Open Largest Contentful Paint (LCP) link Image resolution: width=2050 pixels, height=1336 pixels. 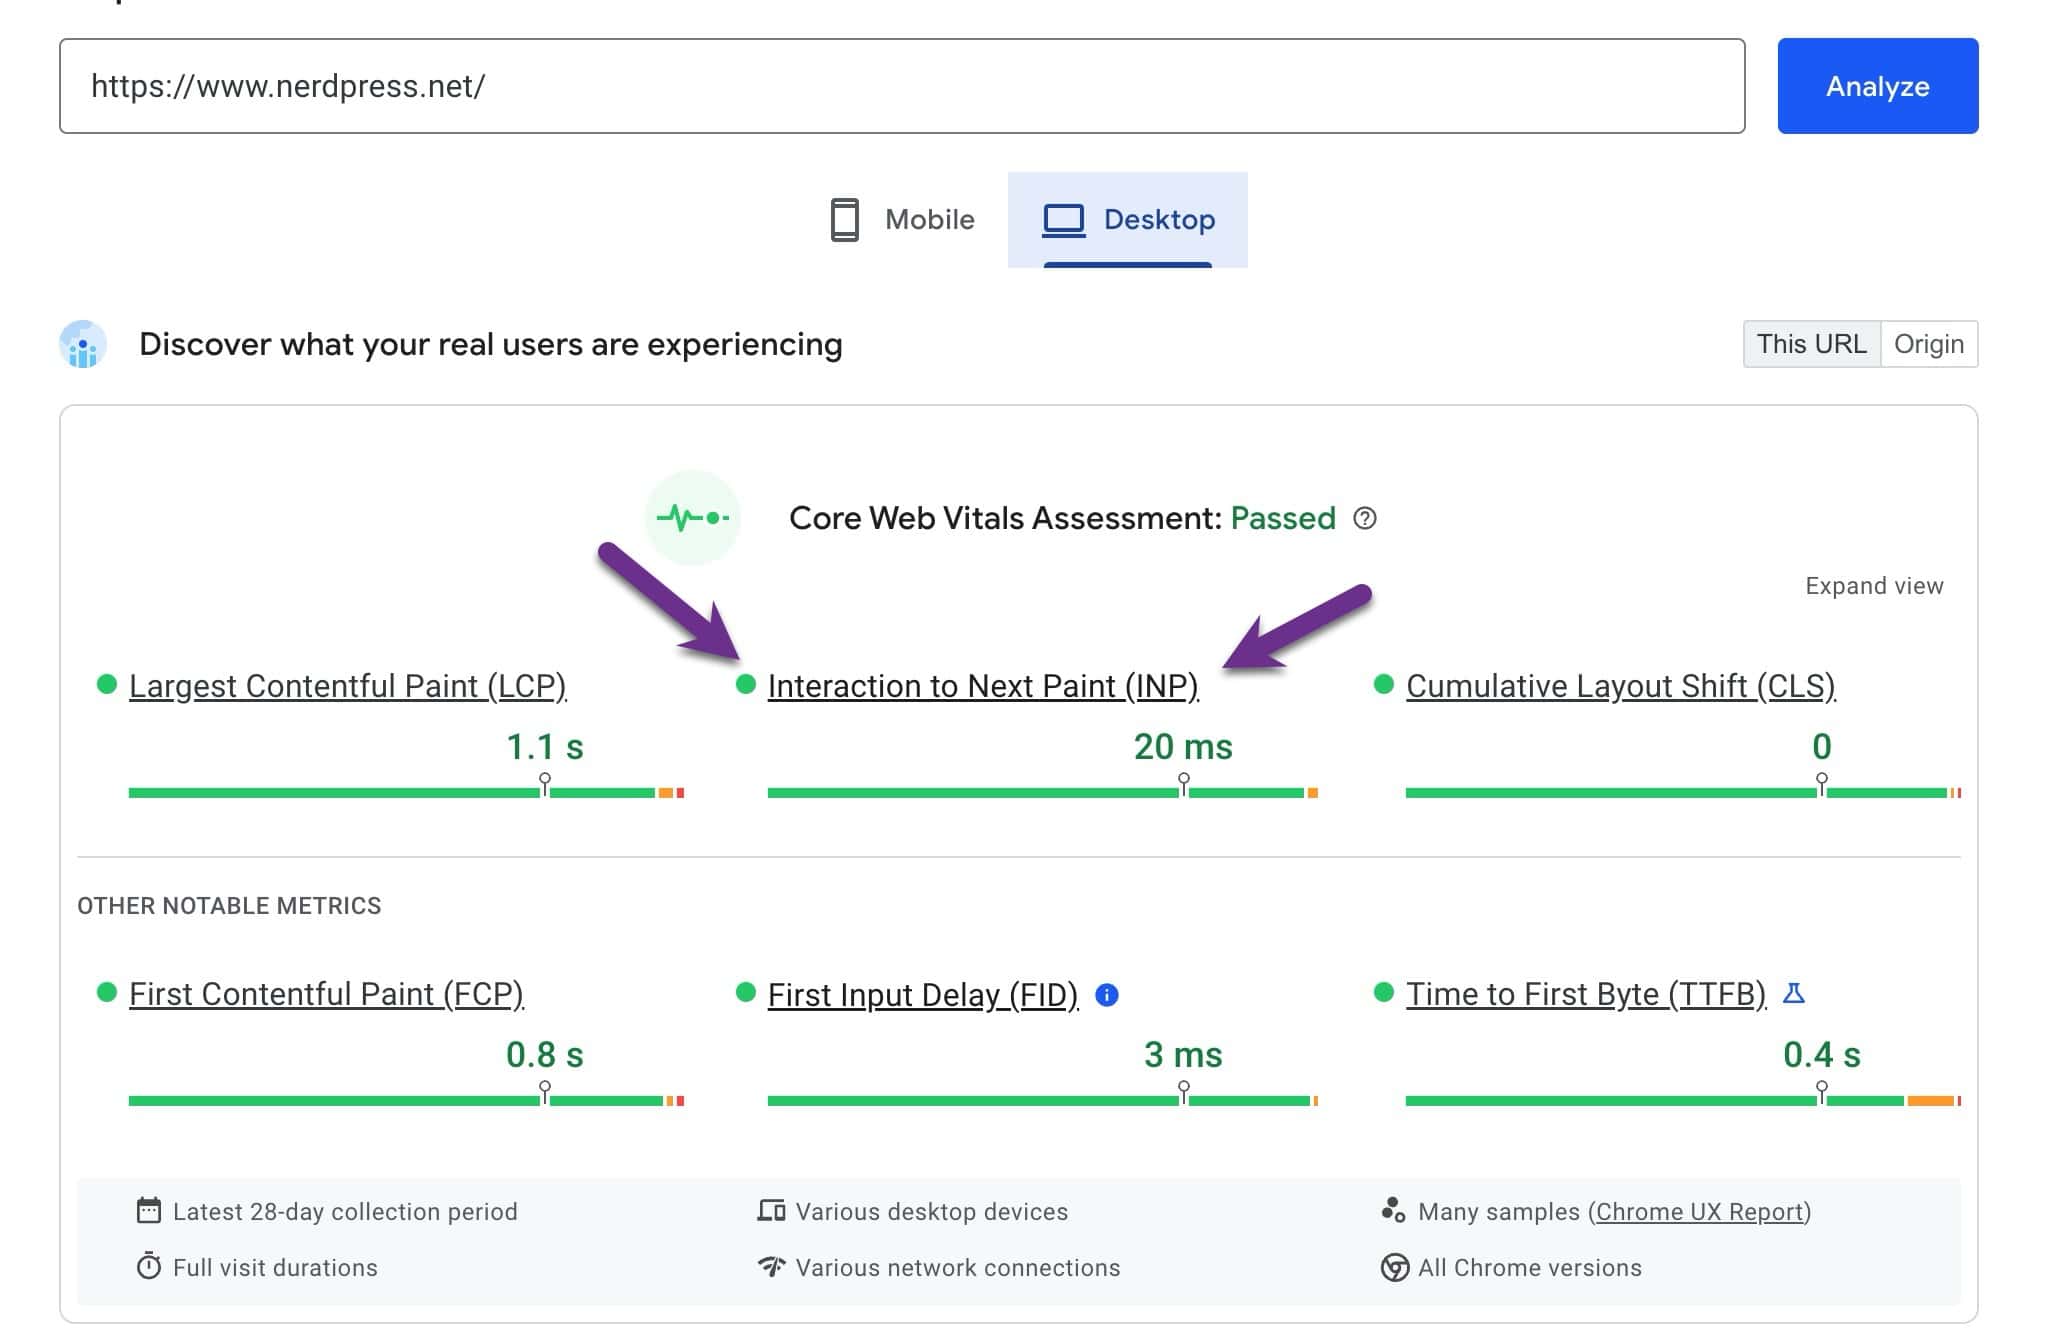click(347, 686)
